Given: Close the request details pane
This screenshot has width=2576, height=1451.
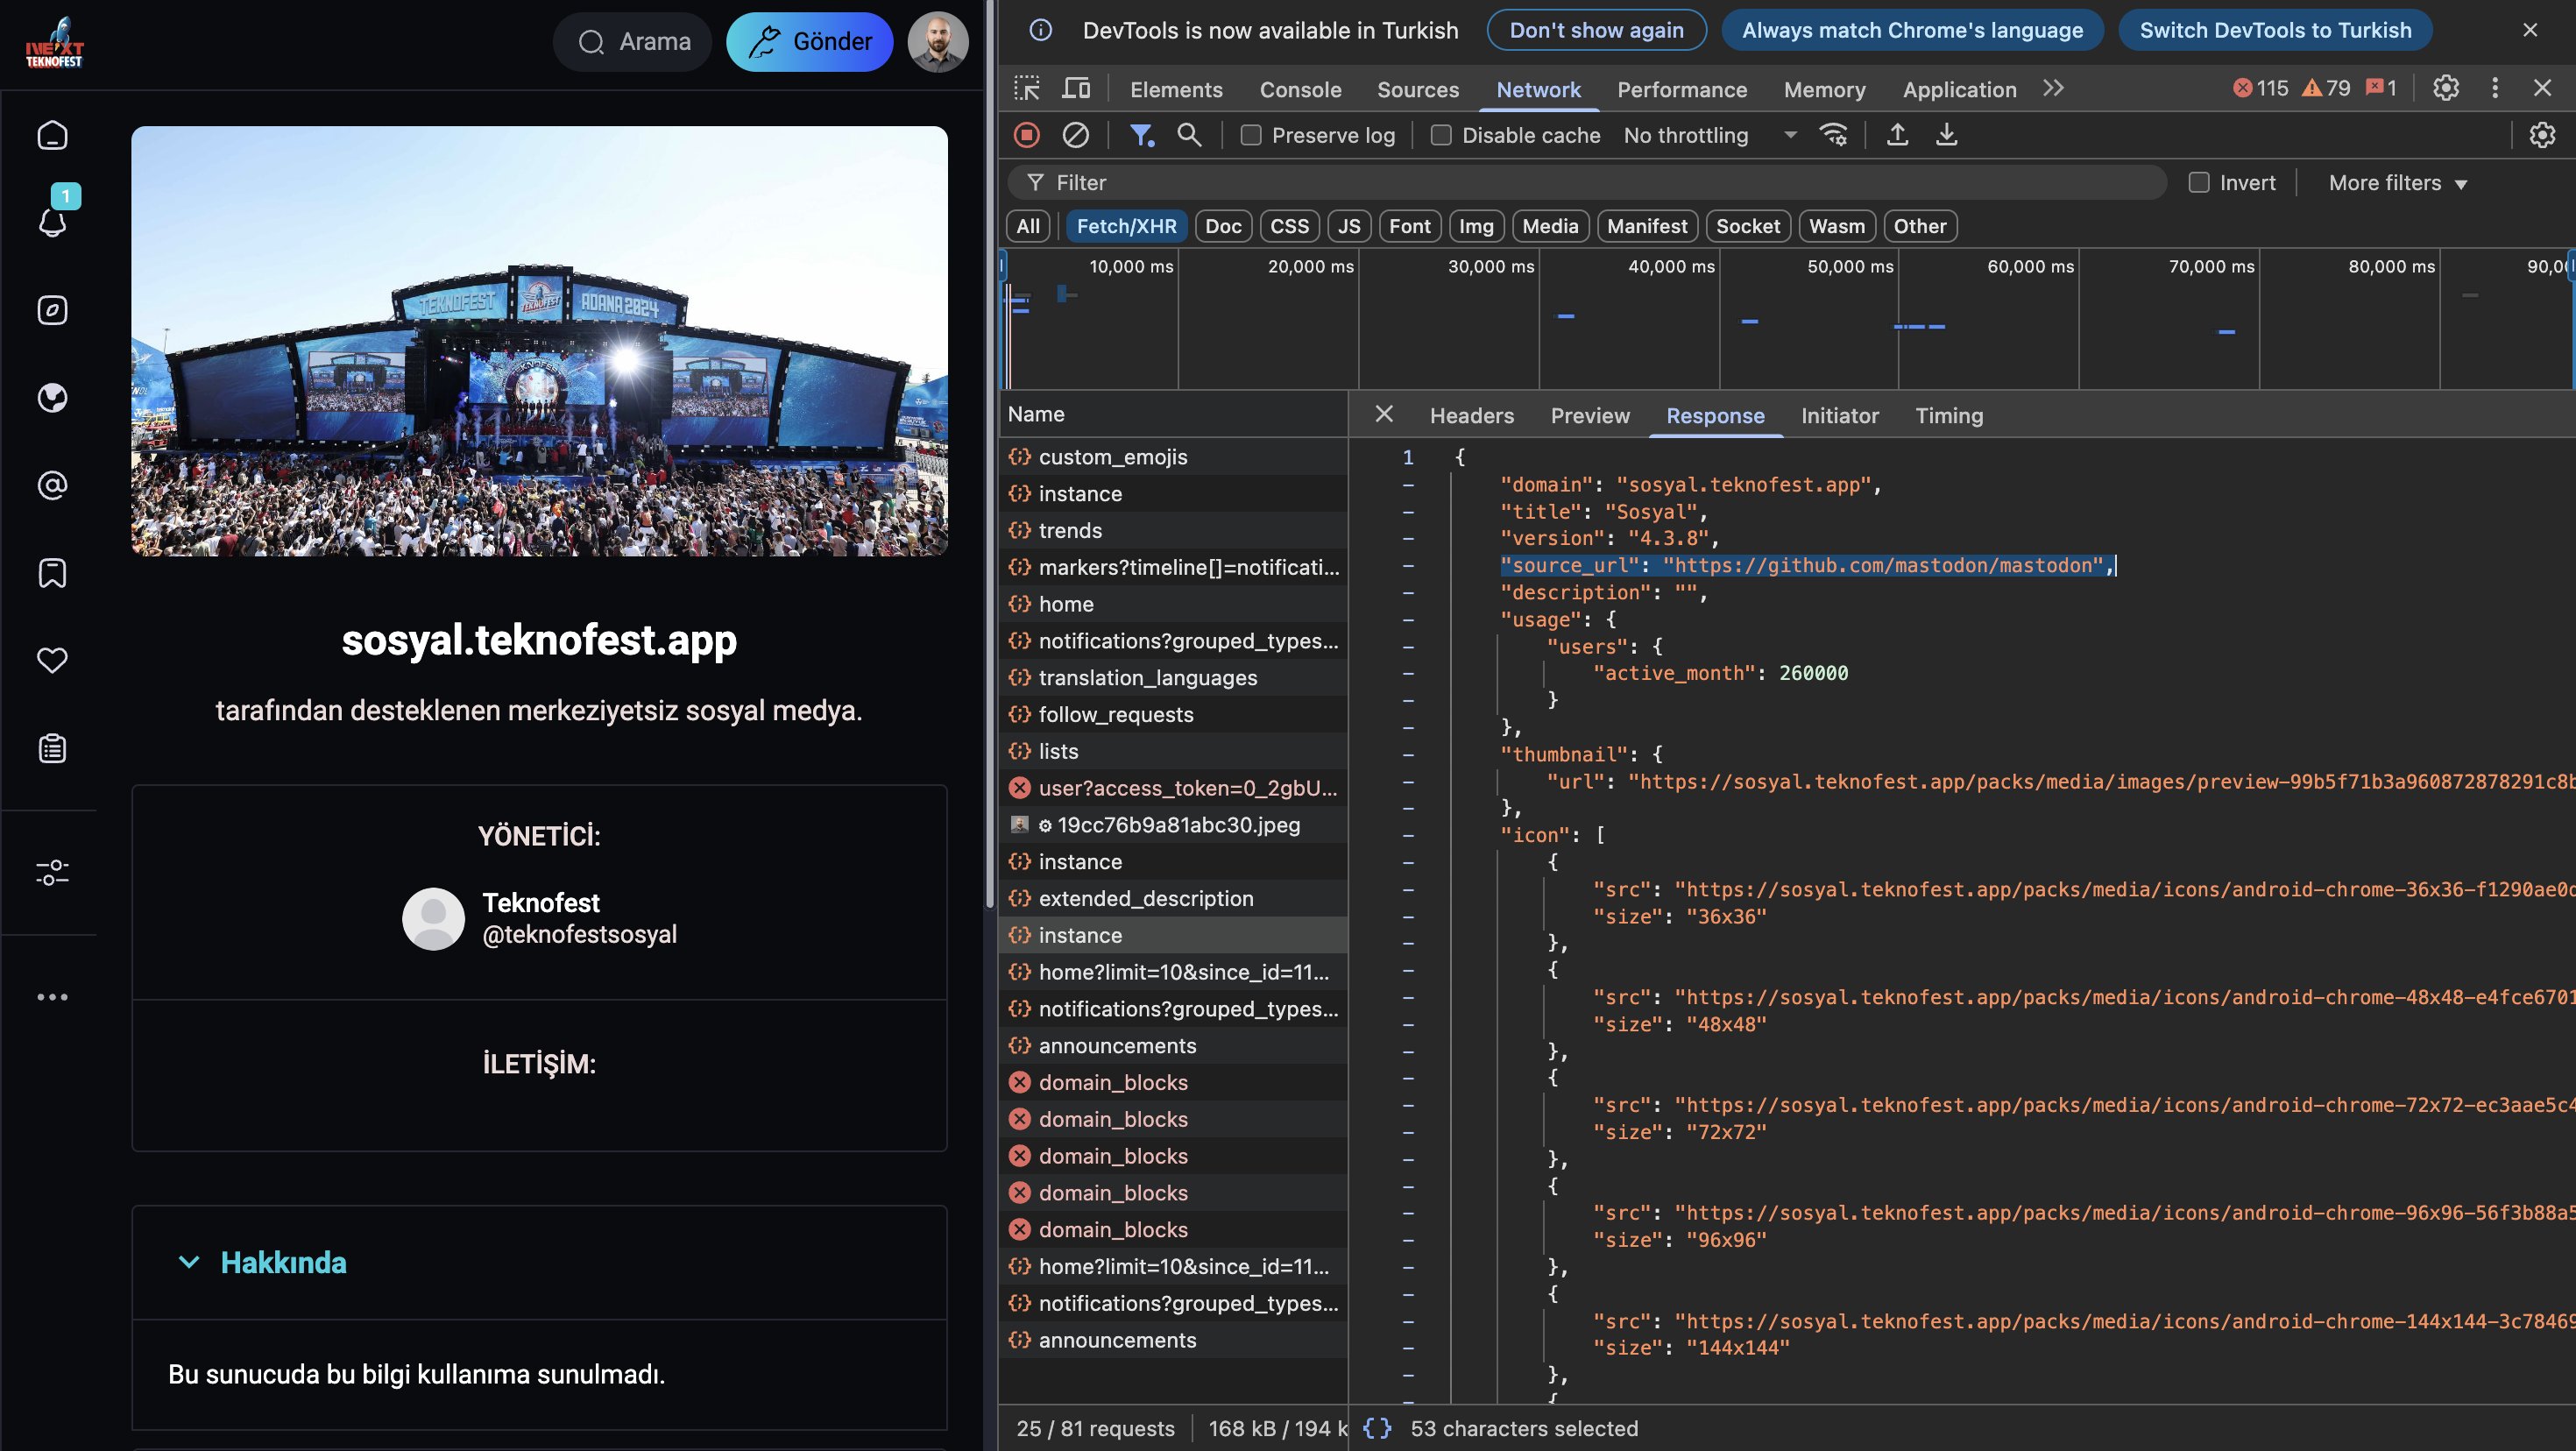Looking at the screenshot, I should tap(1384, 414).
